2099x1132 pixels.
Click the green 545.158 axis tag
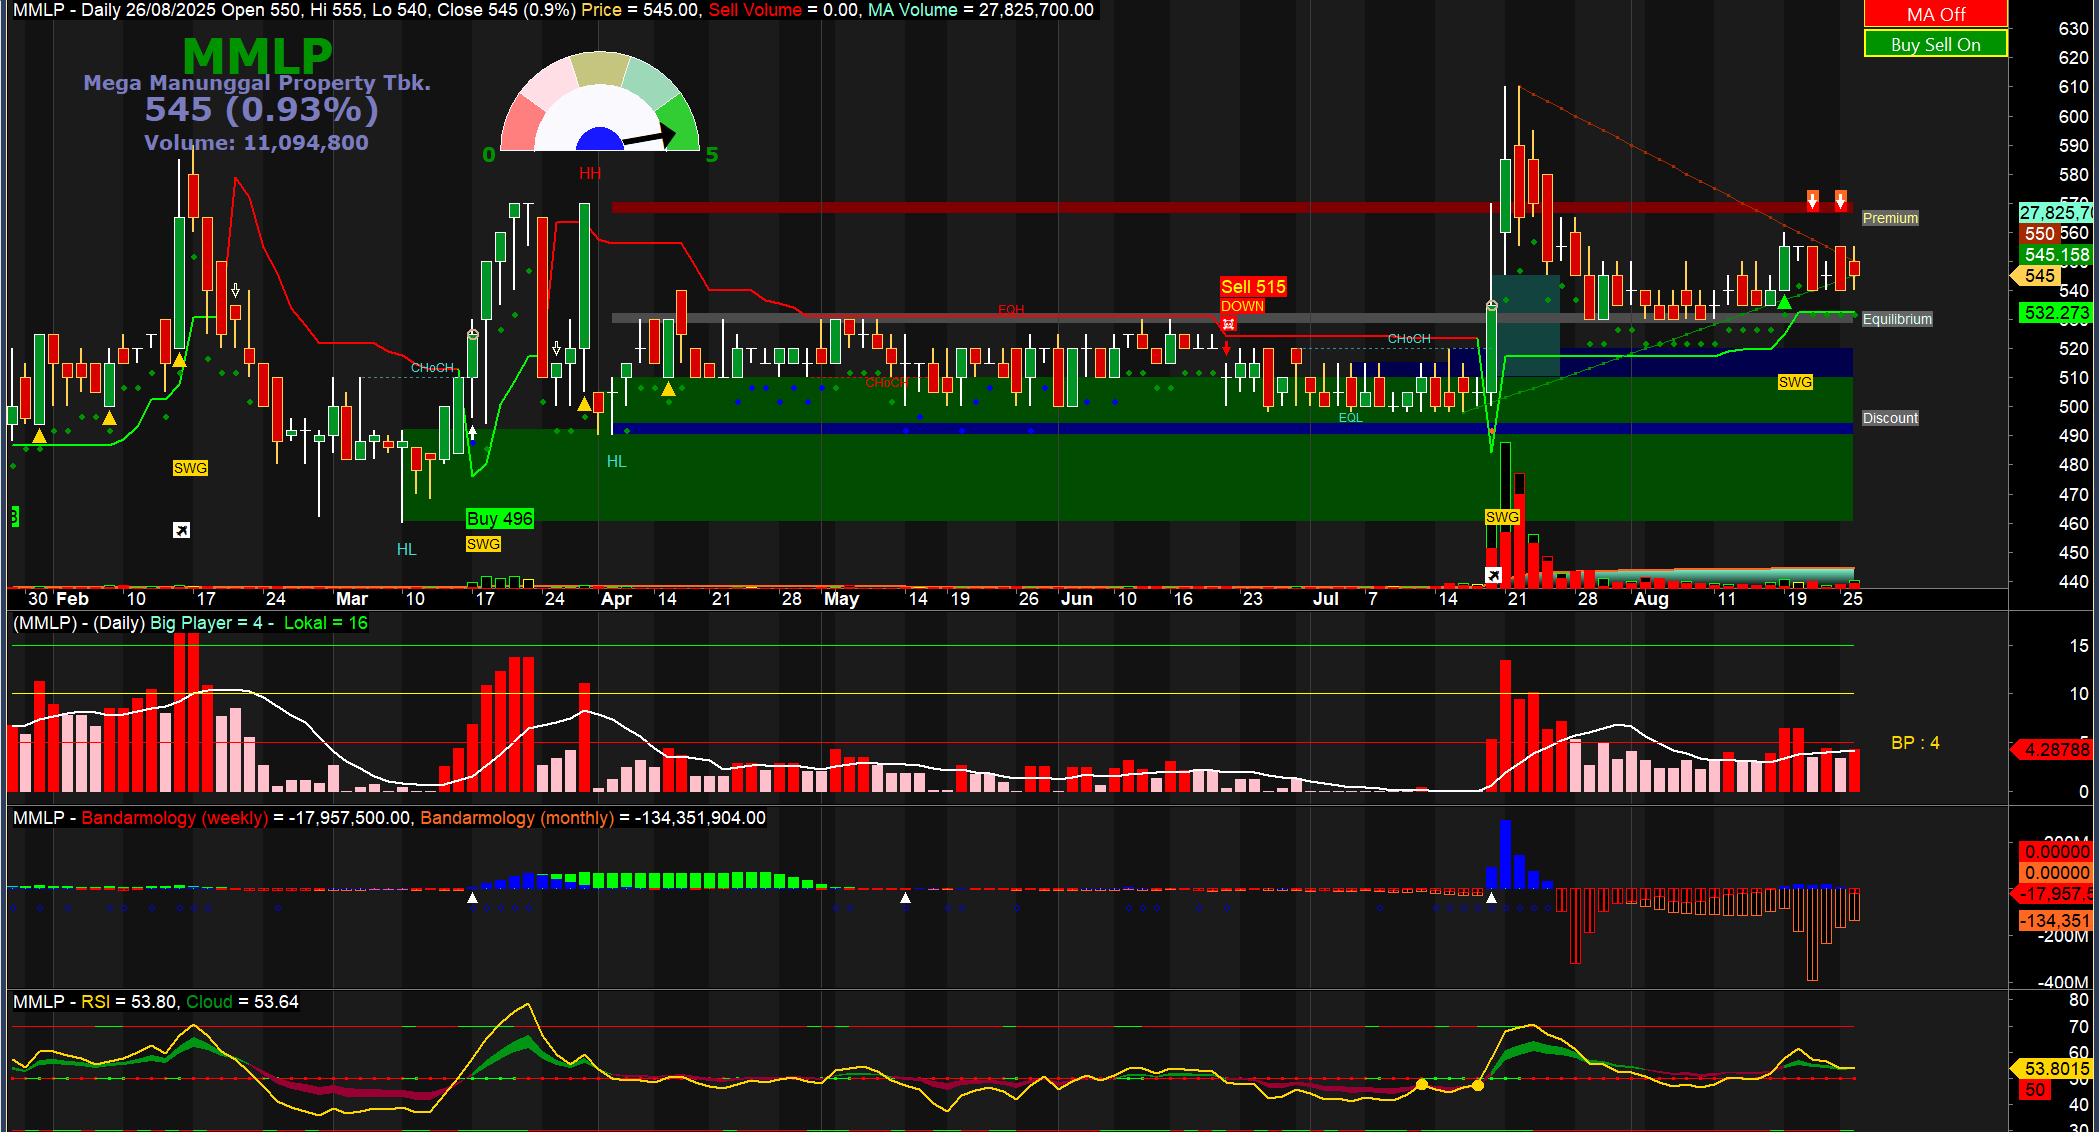tap(2056, 255)
